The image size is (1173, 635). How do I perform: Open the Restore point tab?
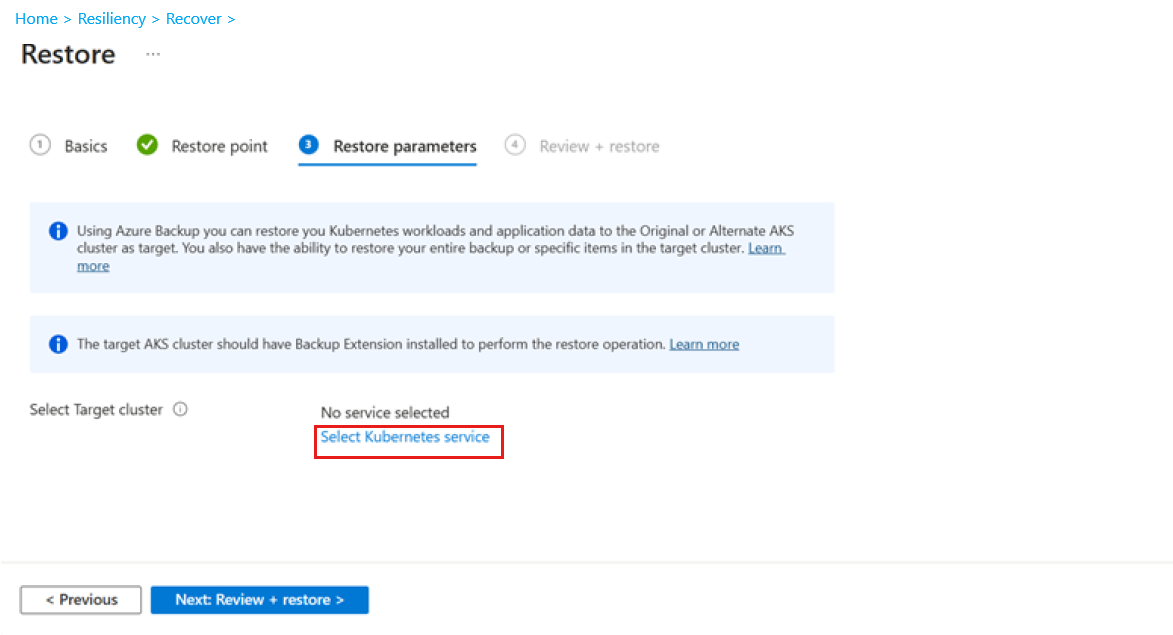point(219,145)
